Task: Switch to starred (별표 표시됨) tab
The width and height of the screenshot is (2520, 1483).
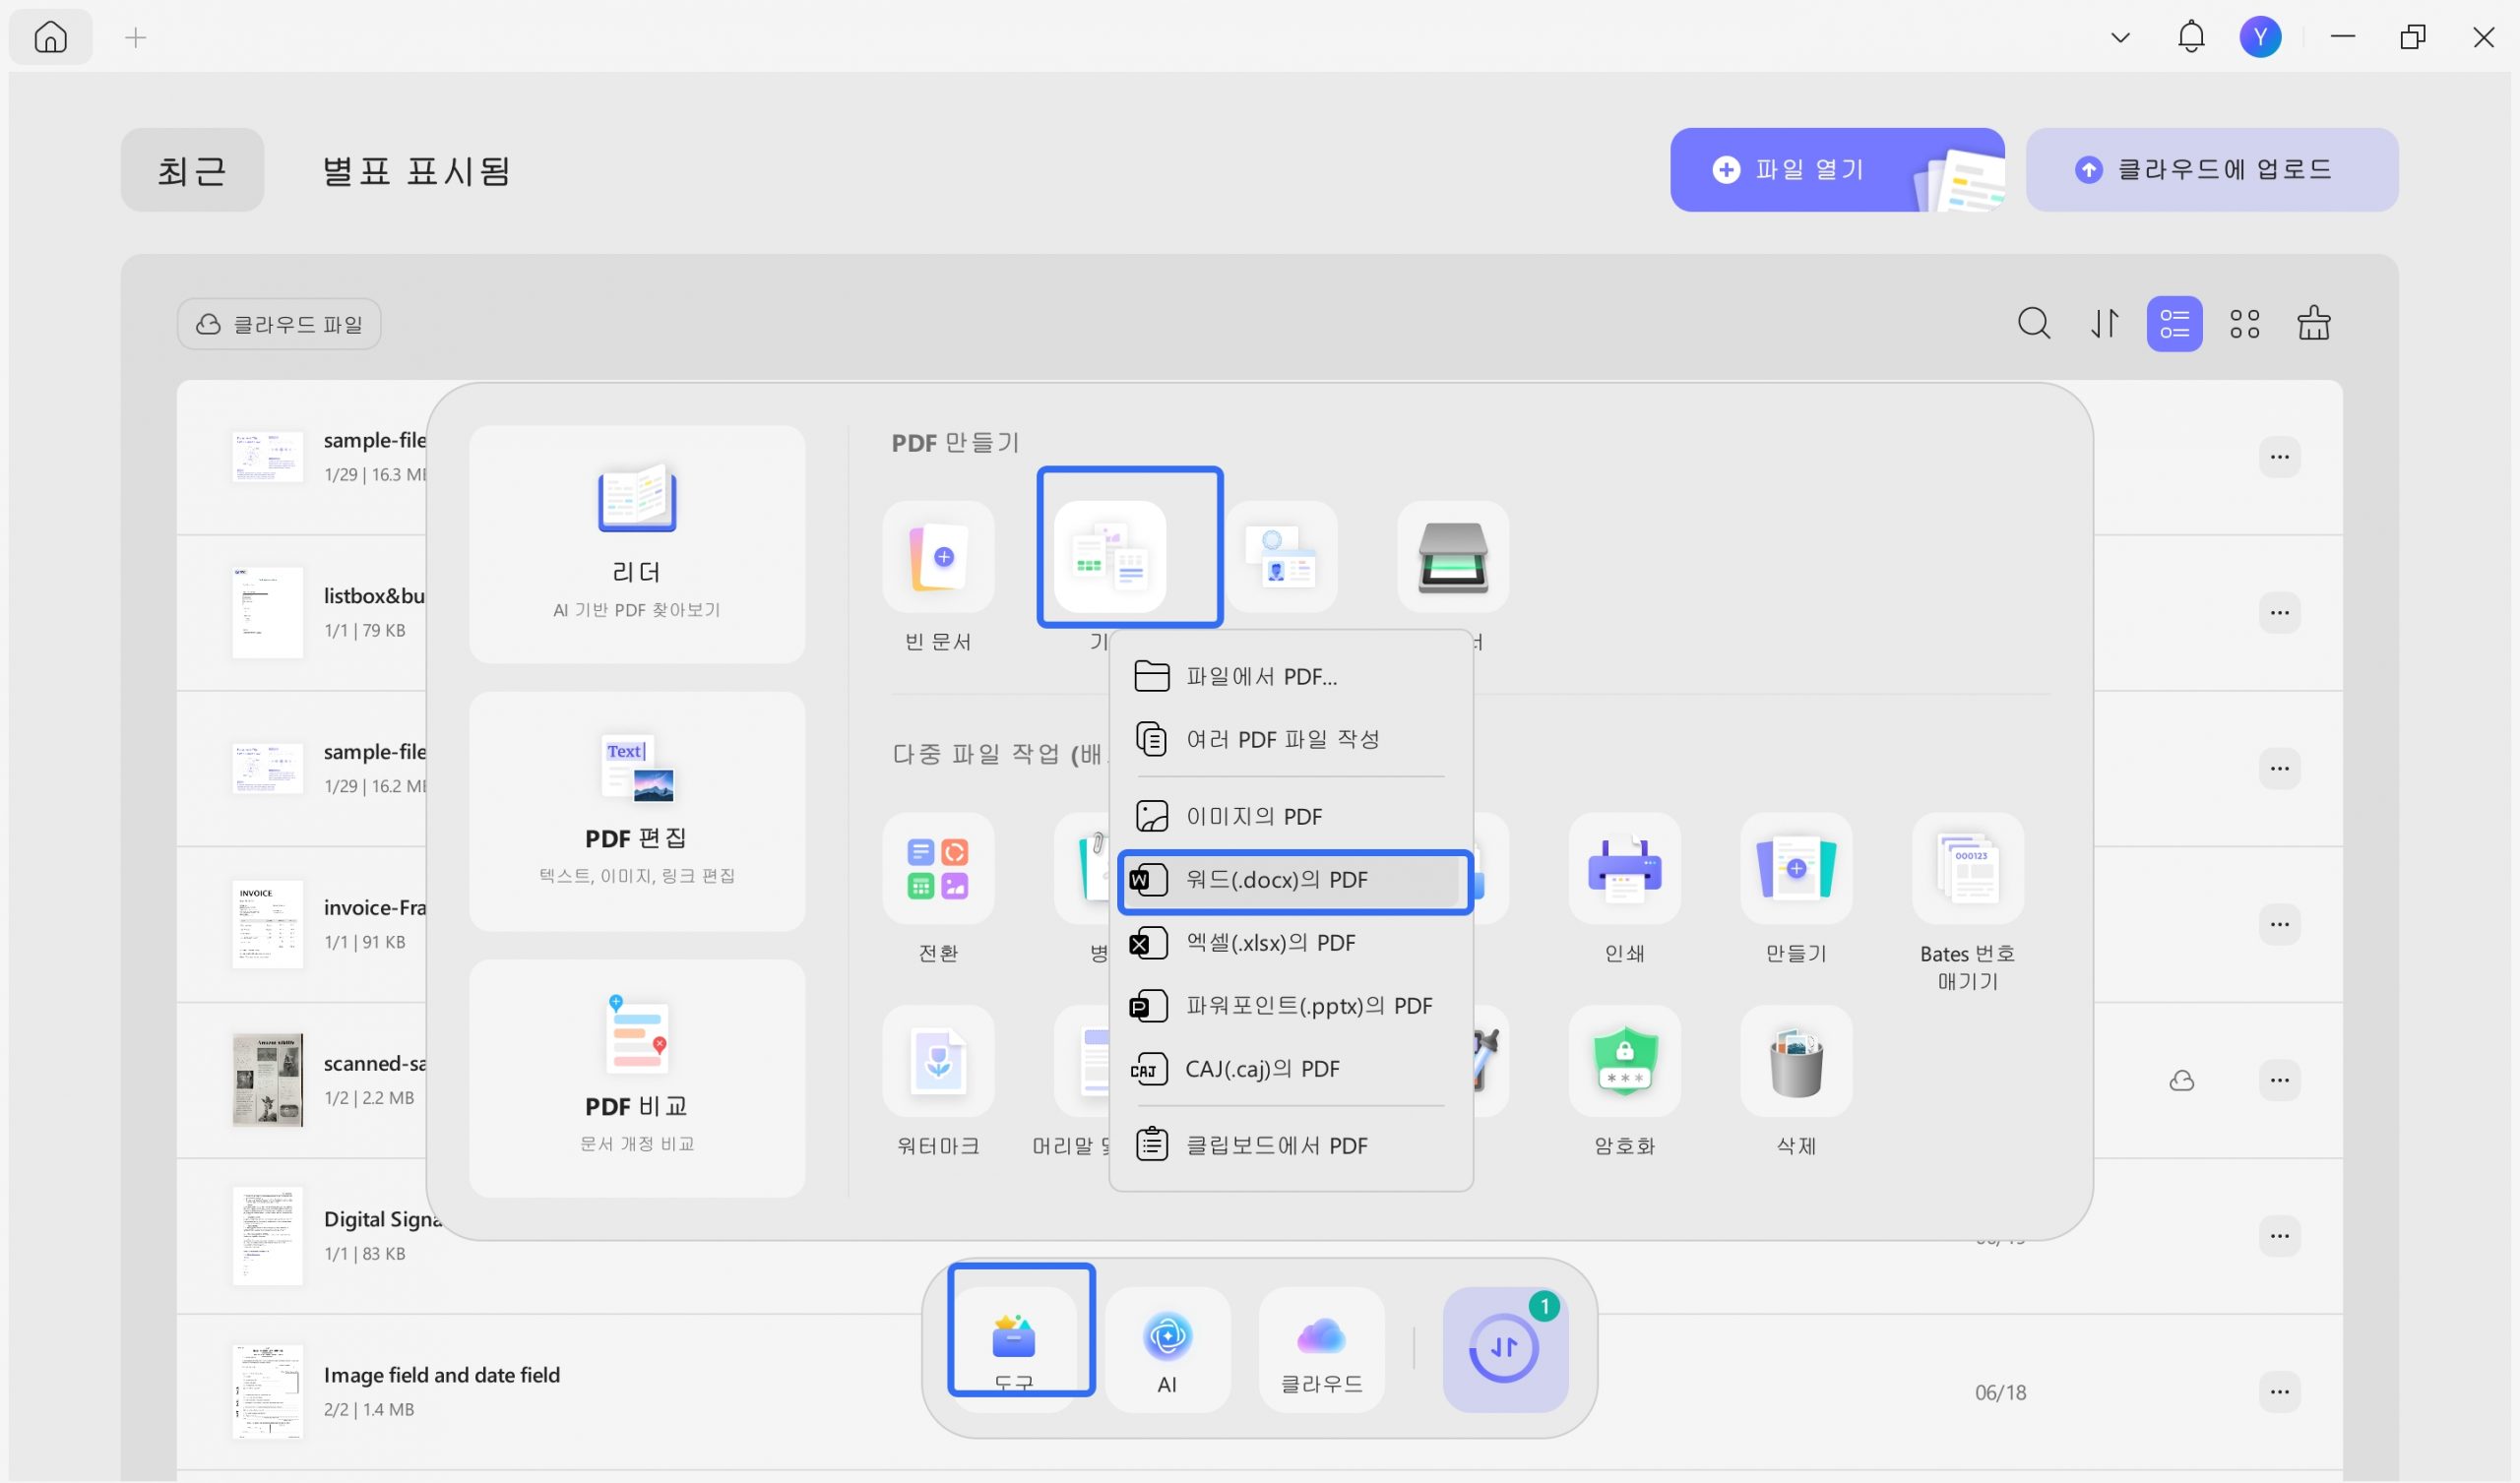Action: coord(416,170)
